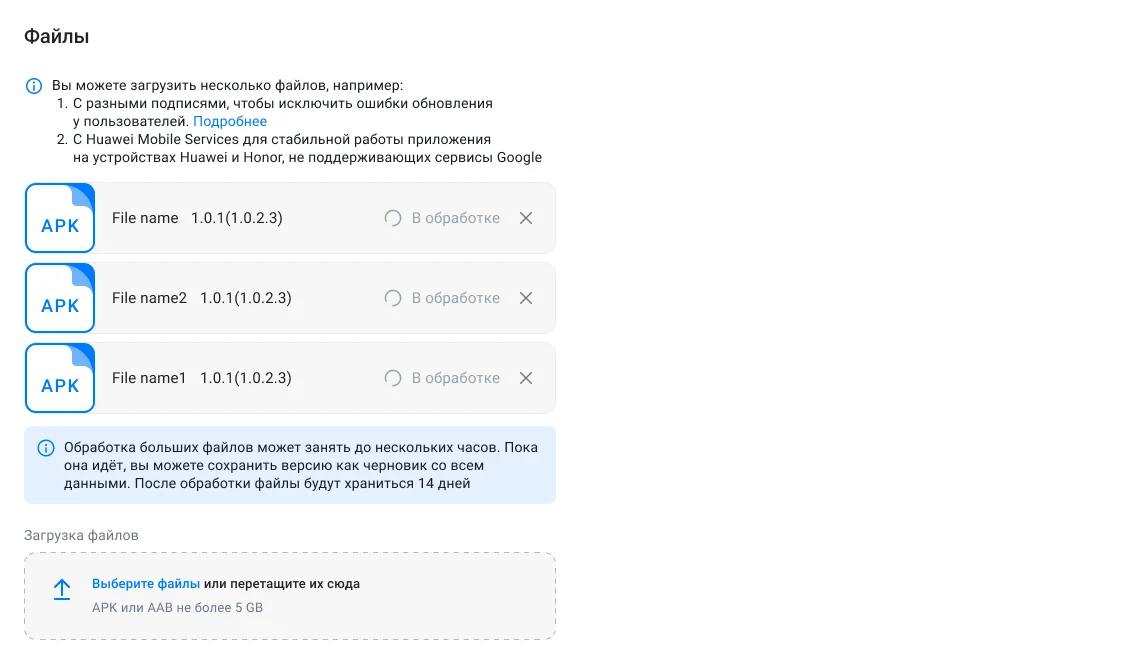This screenshot has width=1136, height=652.
Task: Click the Файлы page heading
Action: (x=56, y=36)
